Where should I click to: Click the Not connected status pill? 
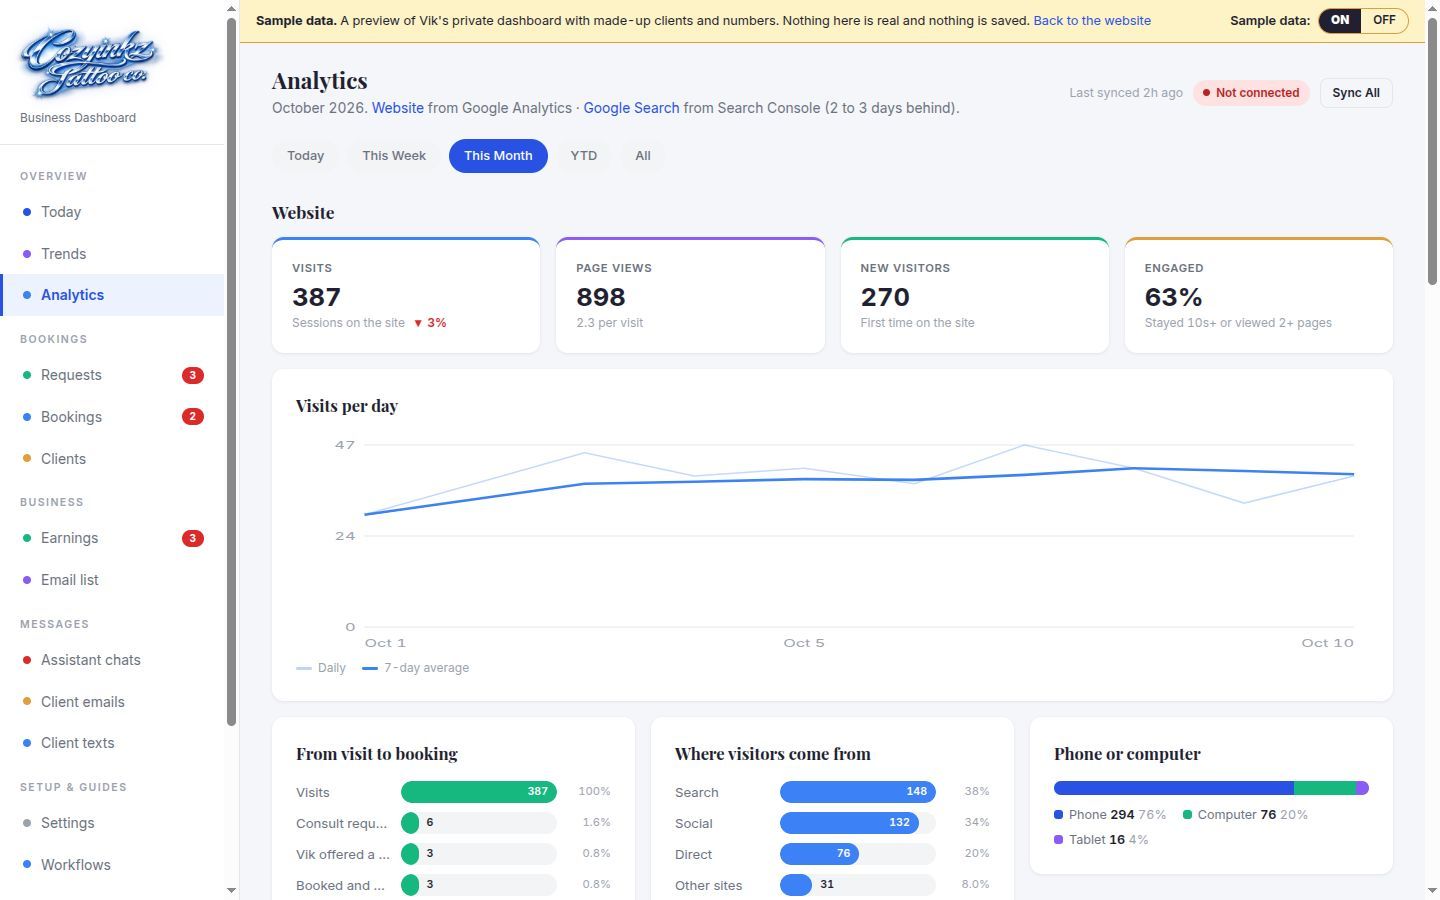tap(1251, 93)
